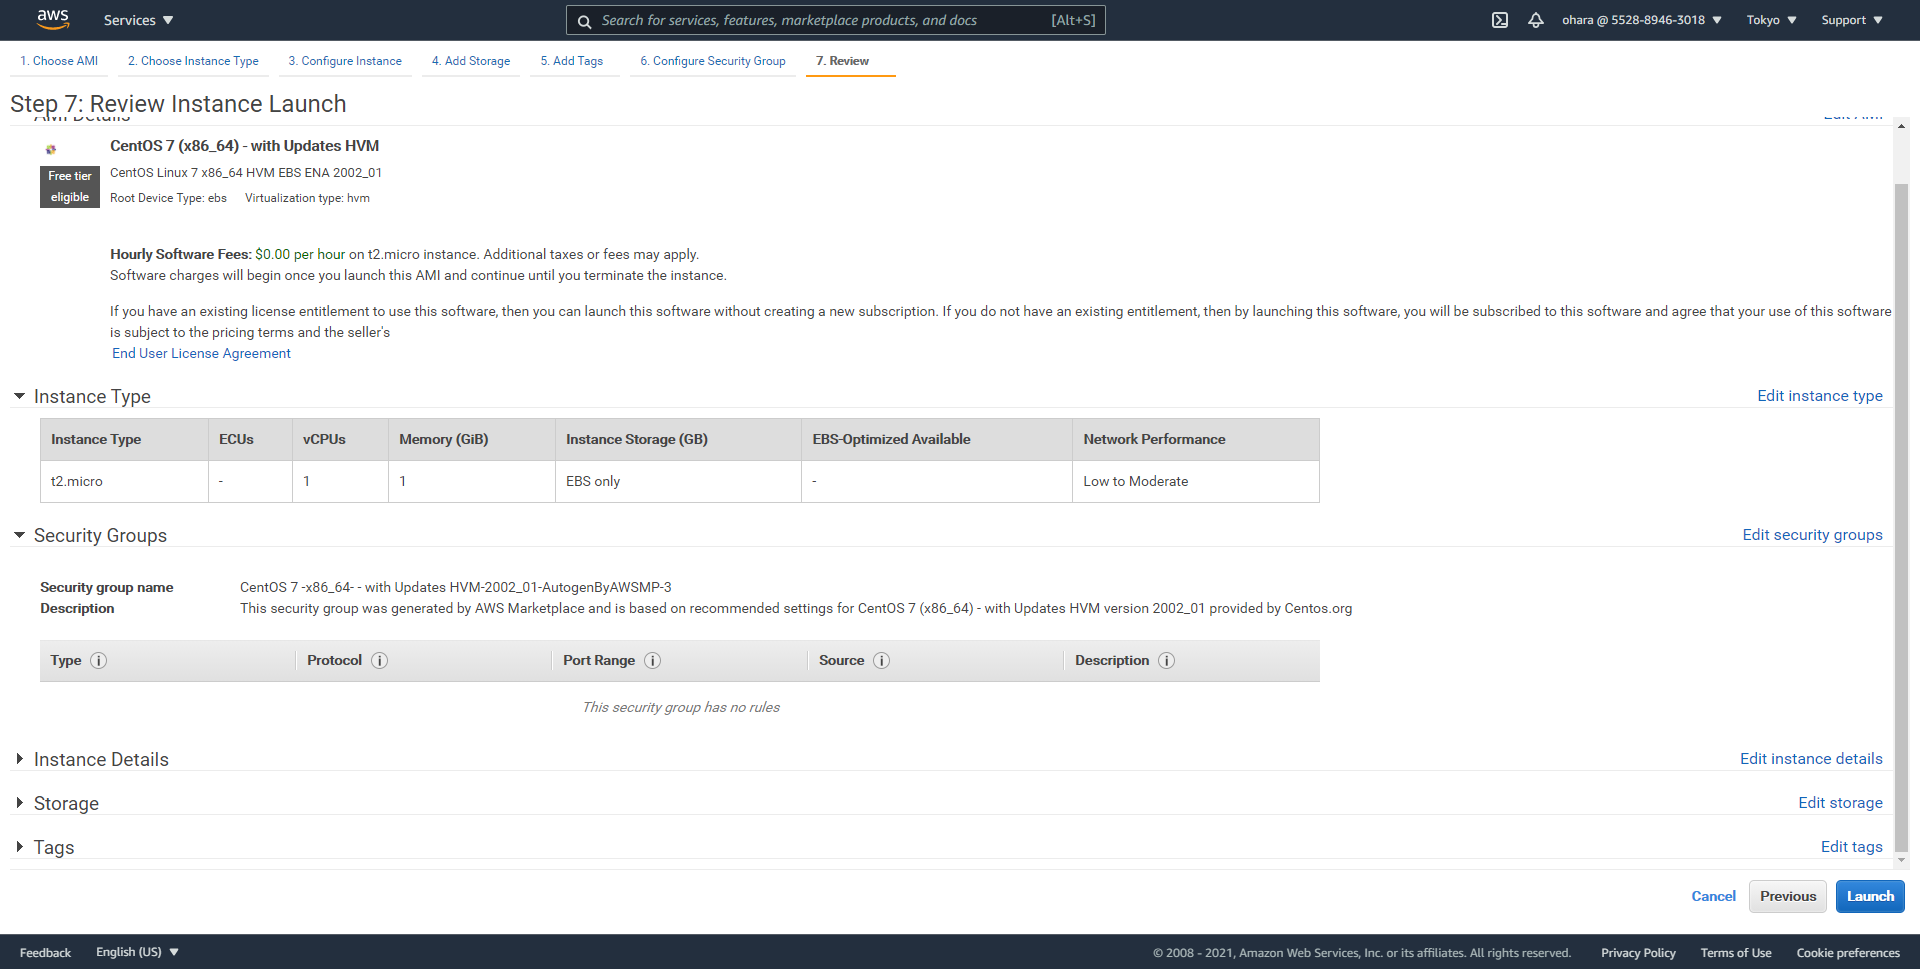Open the English (US) language selector
This screenshot has width=1920, height=969.
137,952
